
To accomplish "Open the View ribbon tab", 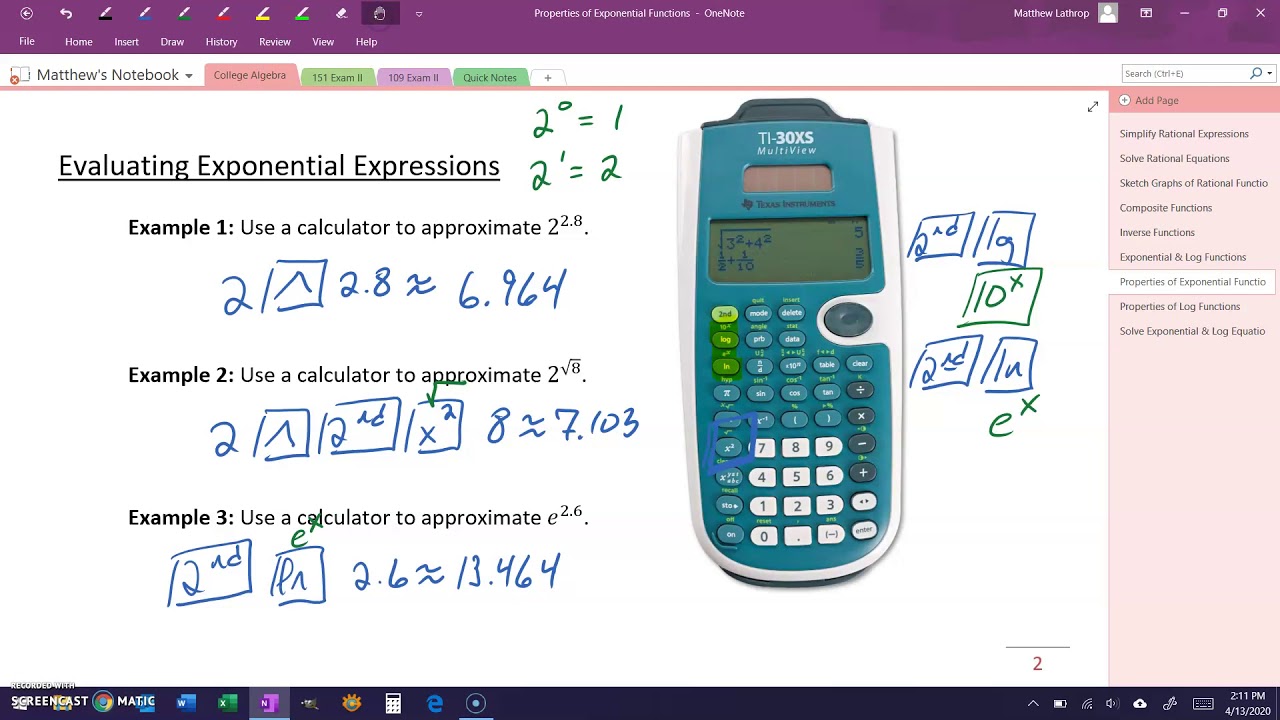I will click(323, 42).
